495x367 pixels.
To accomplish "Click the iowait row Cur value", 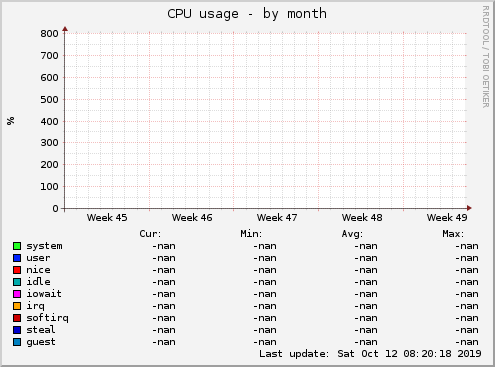I will tap(164, 294).
